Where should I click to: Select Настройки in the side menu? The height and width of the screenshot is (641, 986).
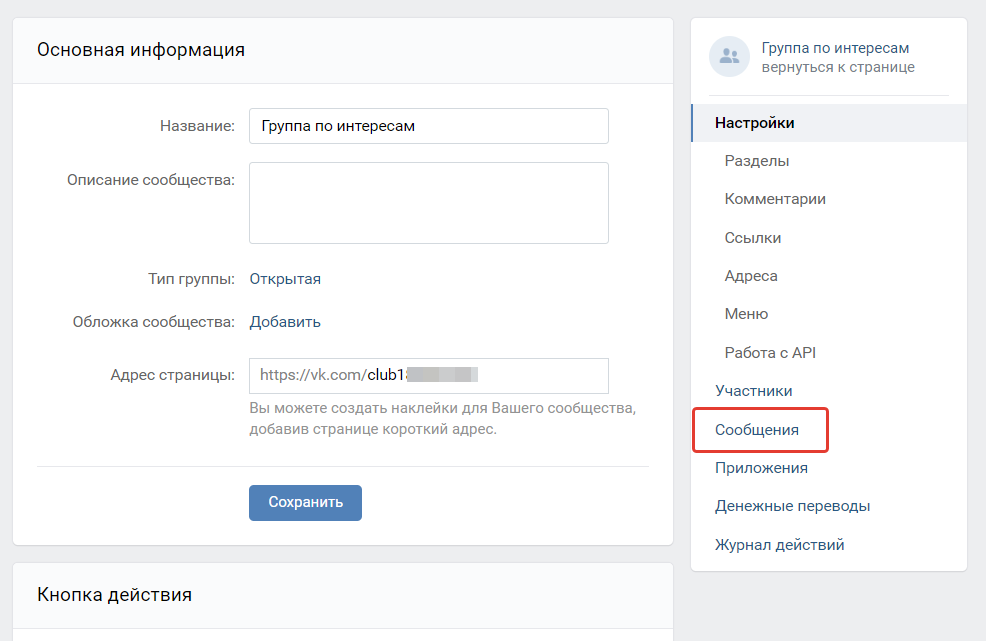[x=755, y=123]
